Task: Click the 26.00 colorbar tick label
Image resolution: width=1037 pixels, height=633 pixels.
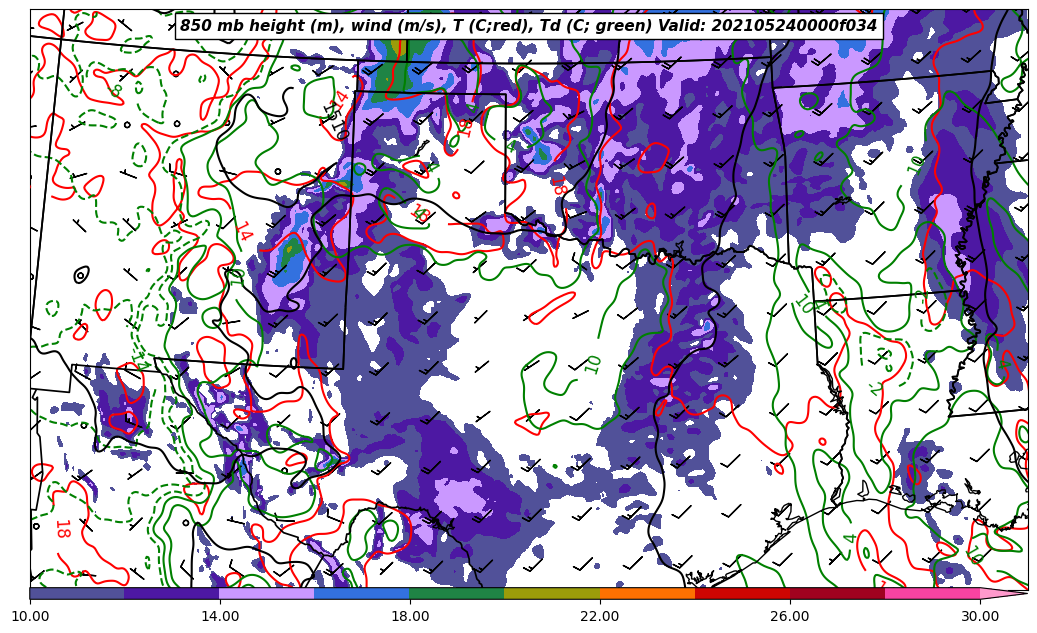Action: tap(790, 616)
